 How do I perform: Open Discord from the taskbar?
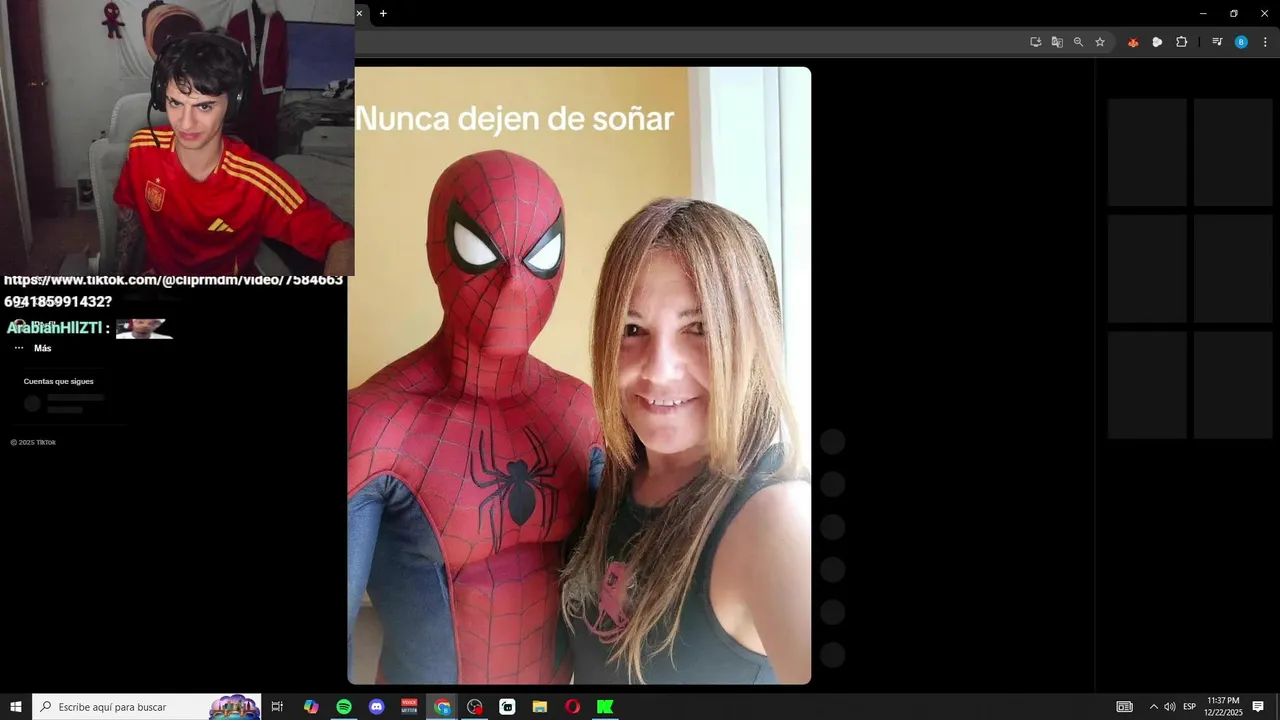point(376,707)
